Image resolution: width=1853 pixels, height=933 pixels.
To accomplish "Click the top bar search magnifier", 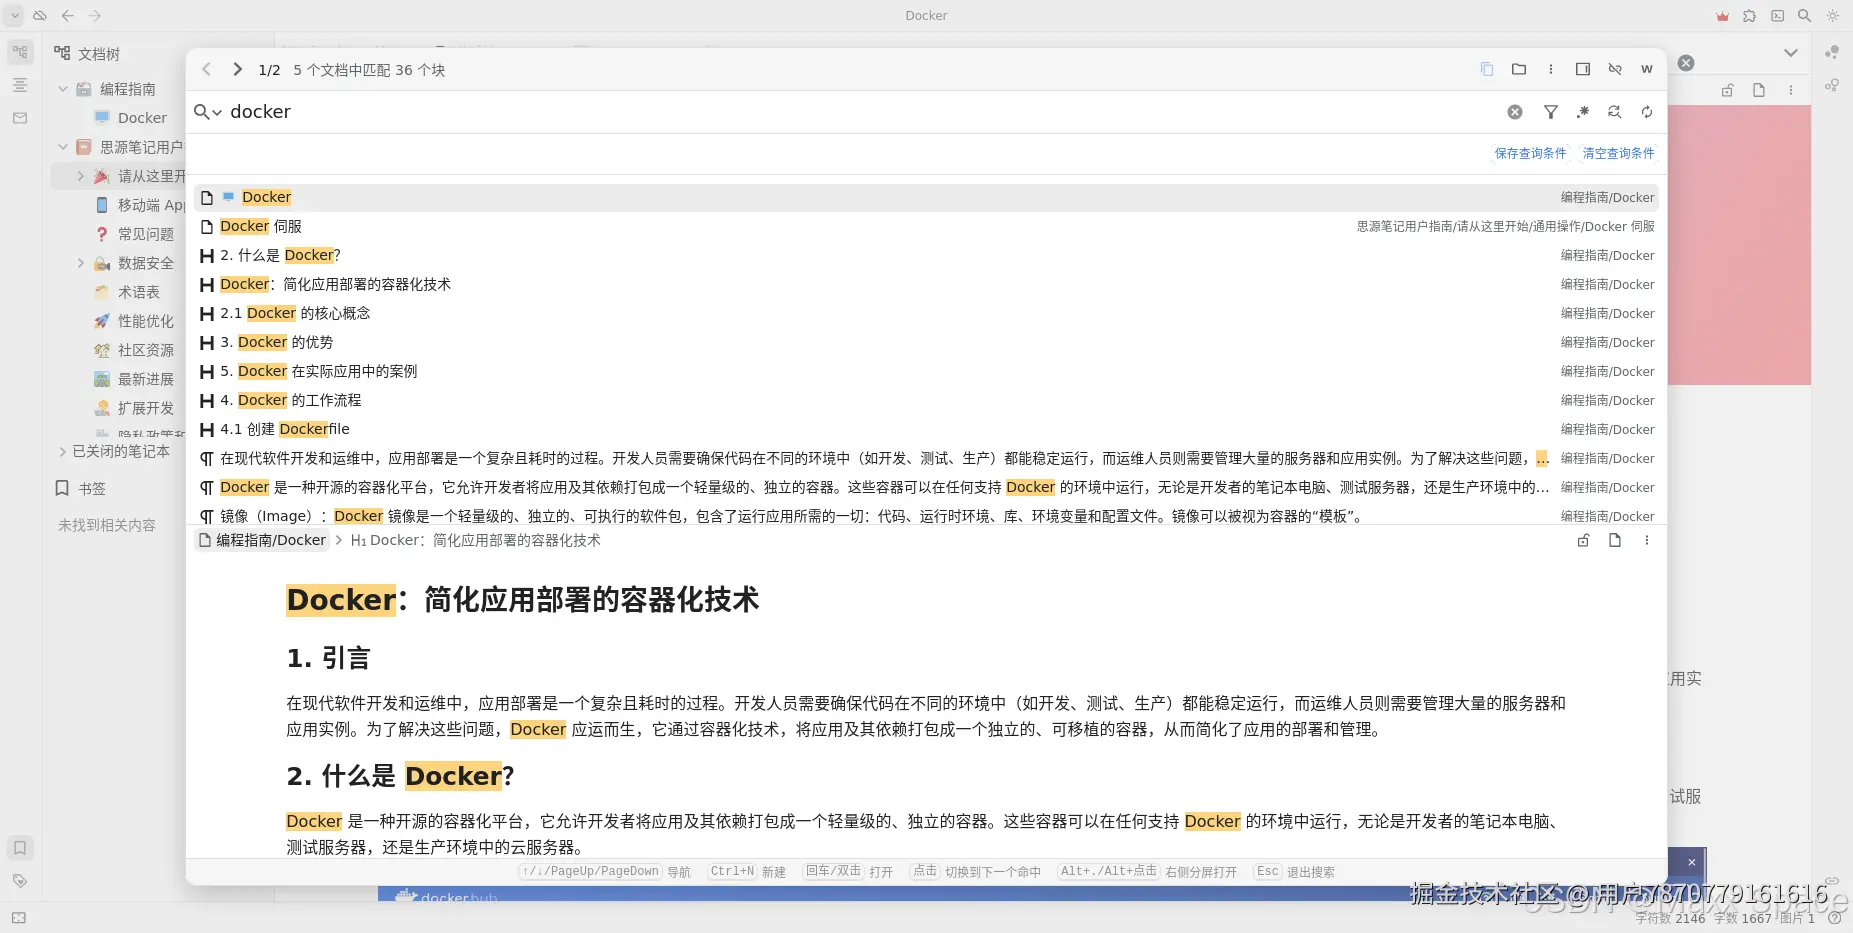I will (x=1804, y=15).
